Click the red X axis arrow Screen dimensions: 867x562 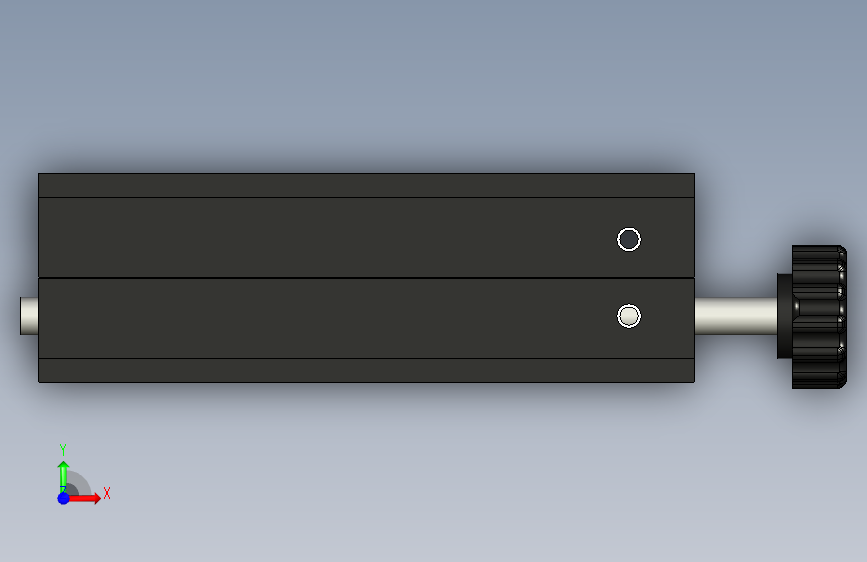click(84, 498)
